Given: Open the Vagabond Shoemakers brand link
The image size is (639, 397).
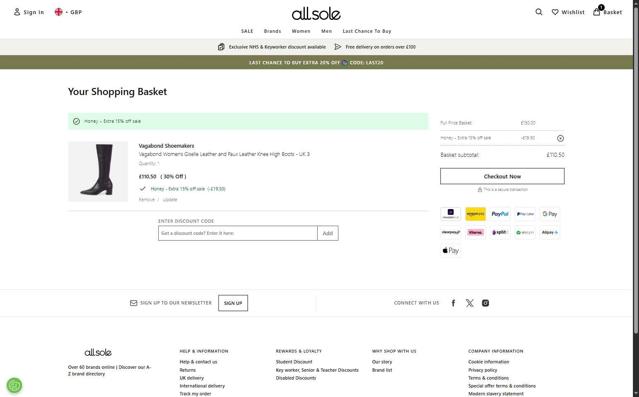Looking at the screenshot, I should [x=166, y=146].
